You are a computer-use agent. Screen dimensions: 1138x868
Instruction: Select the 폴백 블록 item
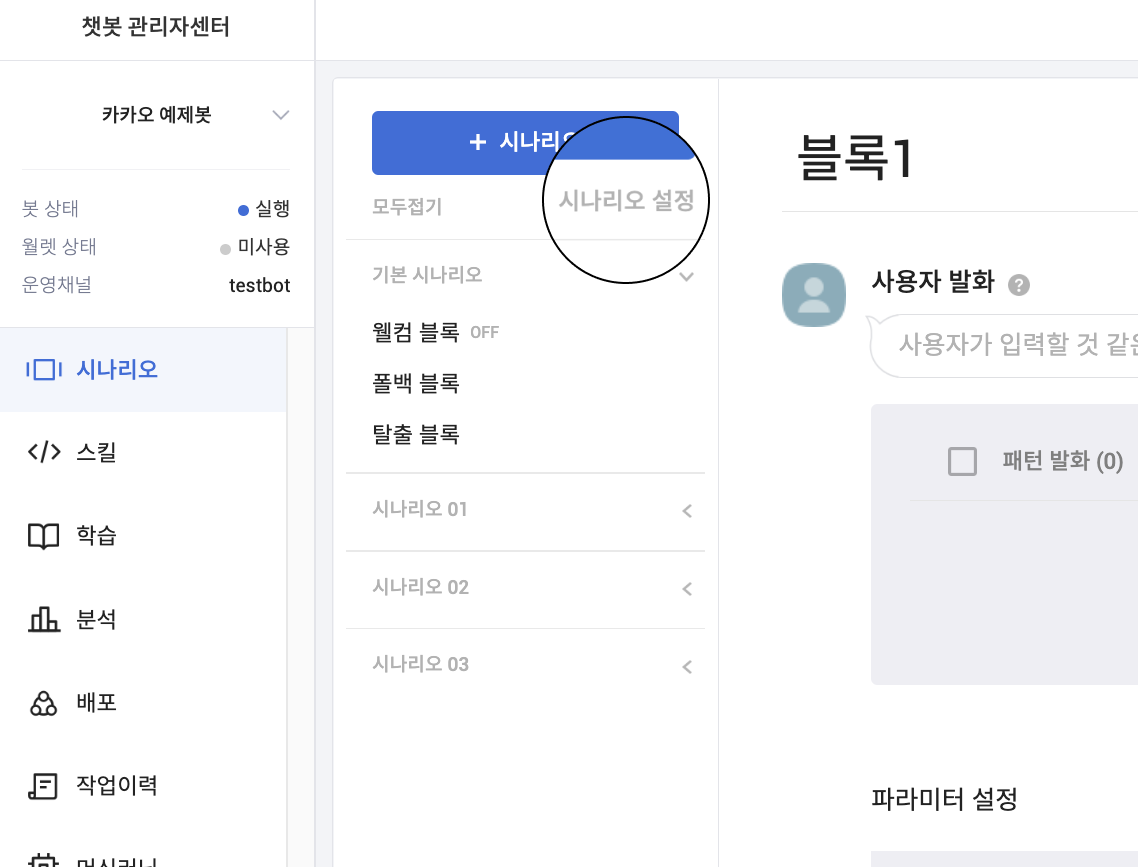pyautogui.click(x=415, y=383)
